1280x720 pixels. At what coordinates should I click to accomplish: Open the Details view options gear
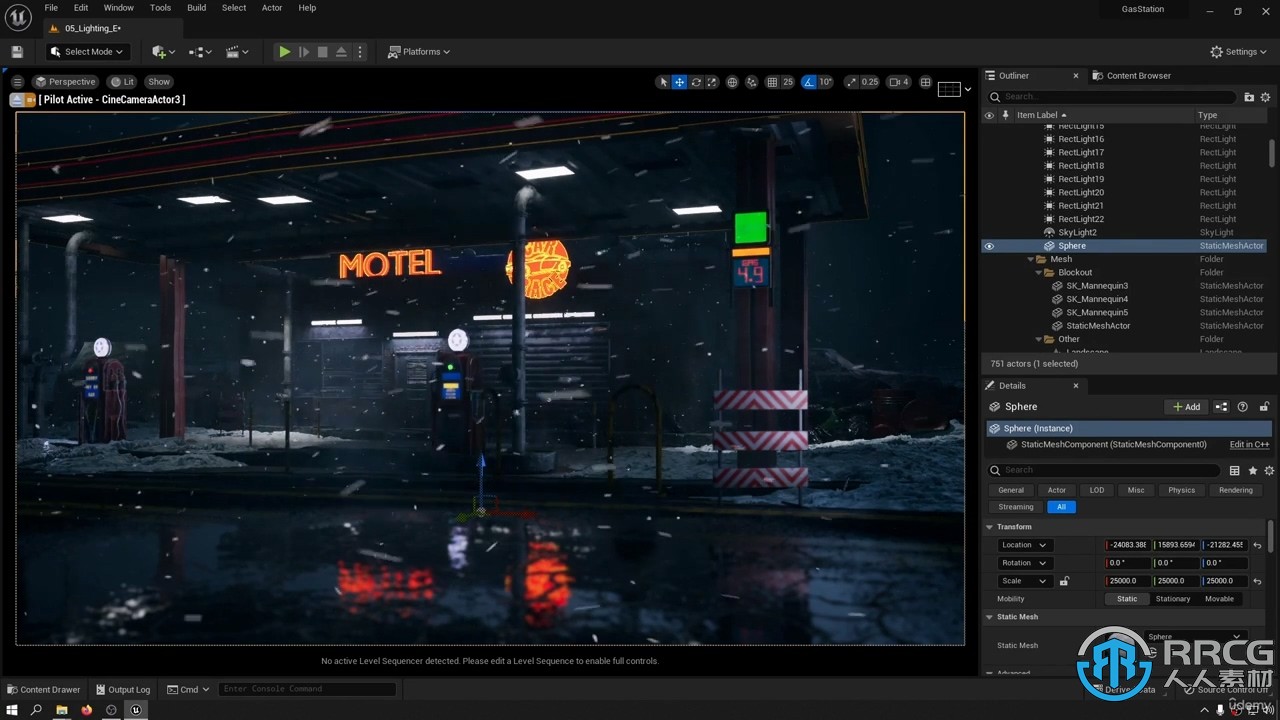click(1269, 470)
